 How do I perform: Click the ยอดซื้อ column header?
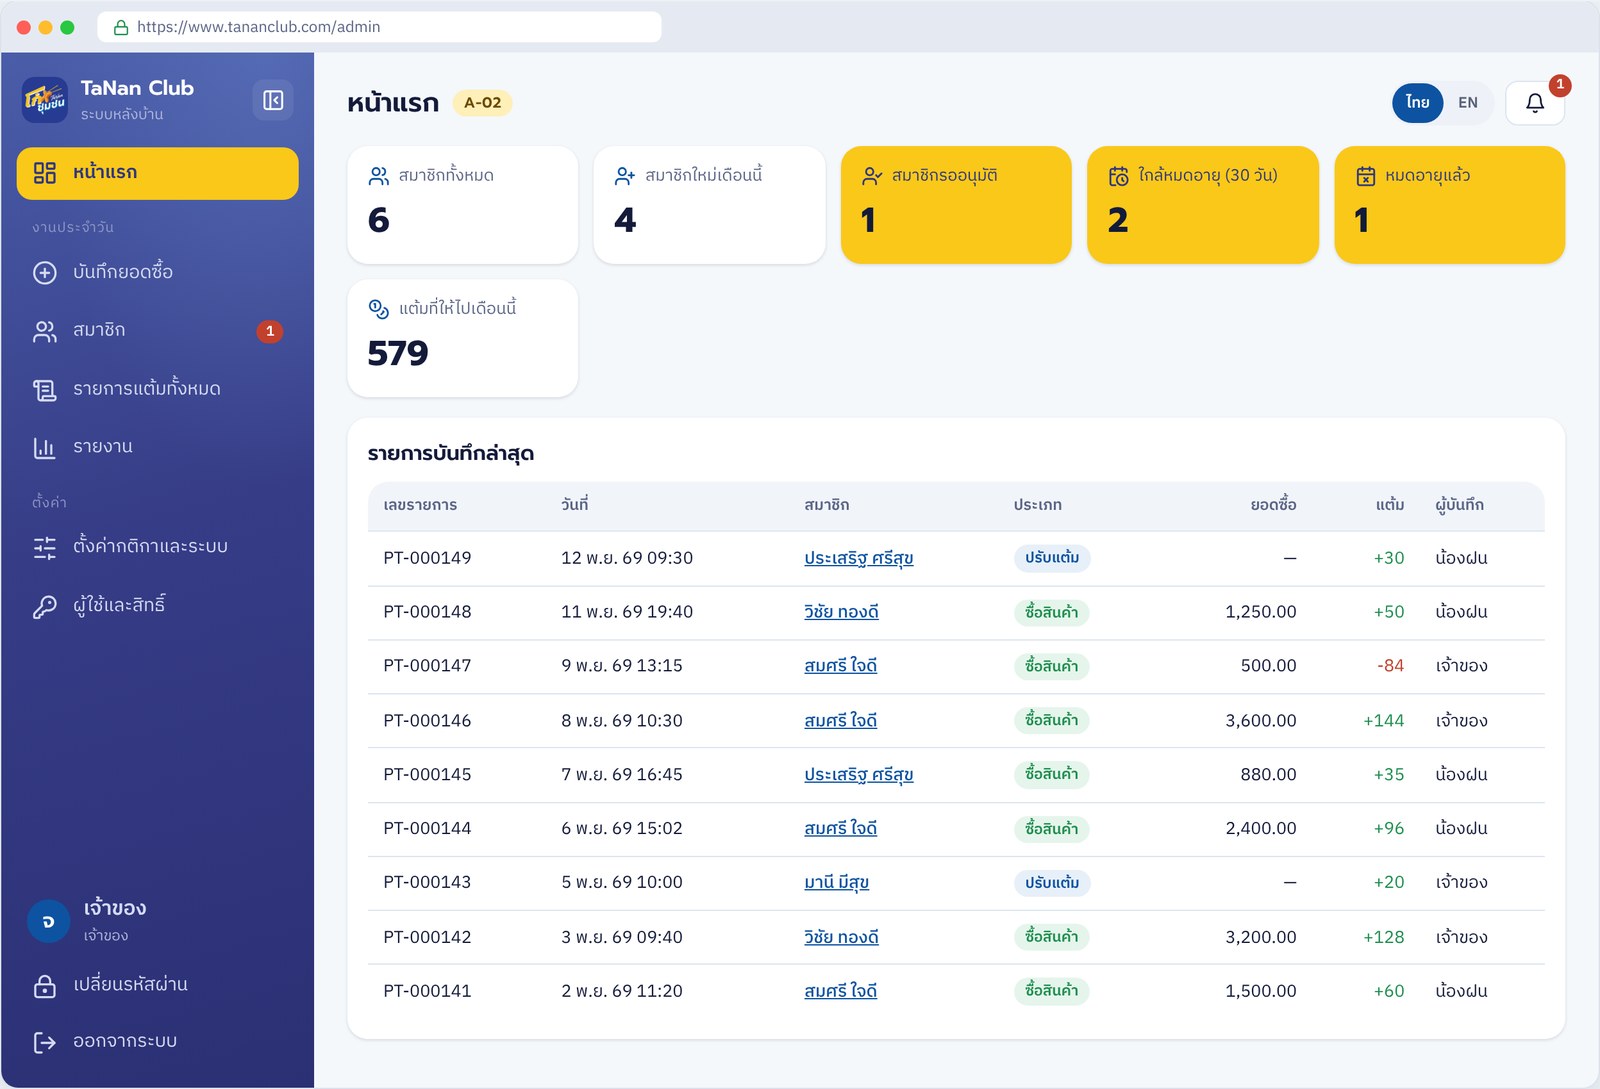click(x=1273, y=505)
